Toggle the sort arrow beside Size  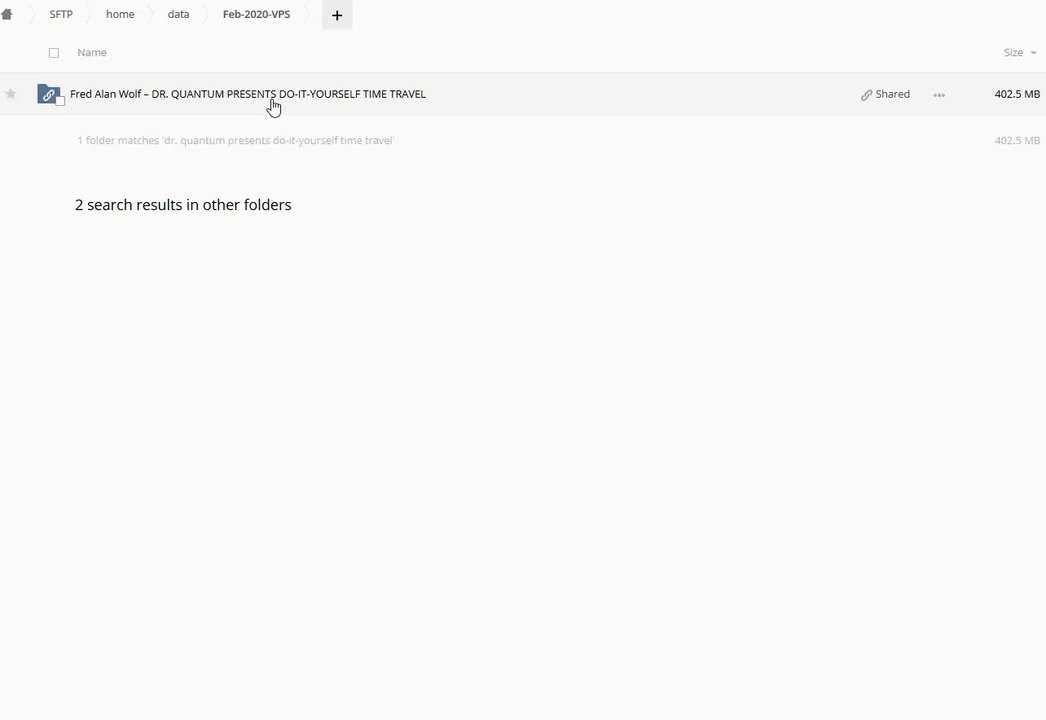pyautogui.click(x=1033, y=53)
